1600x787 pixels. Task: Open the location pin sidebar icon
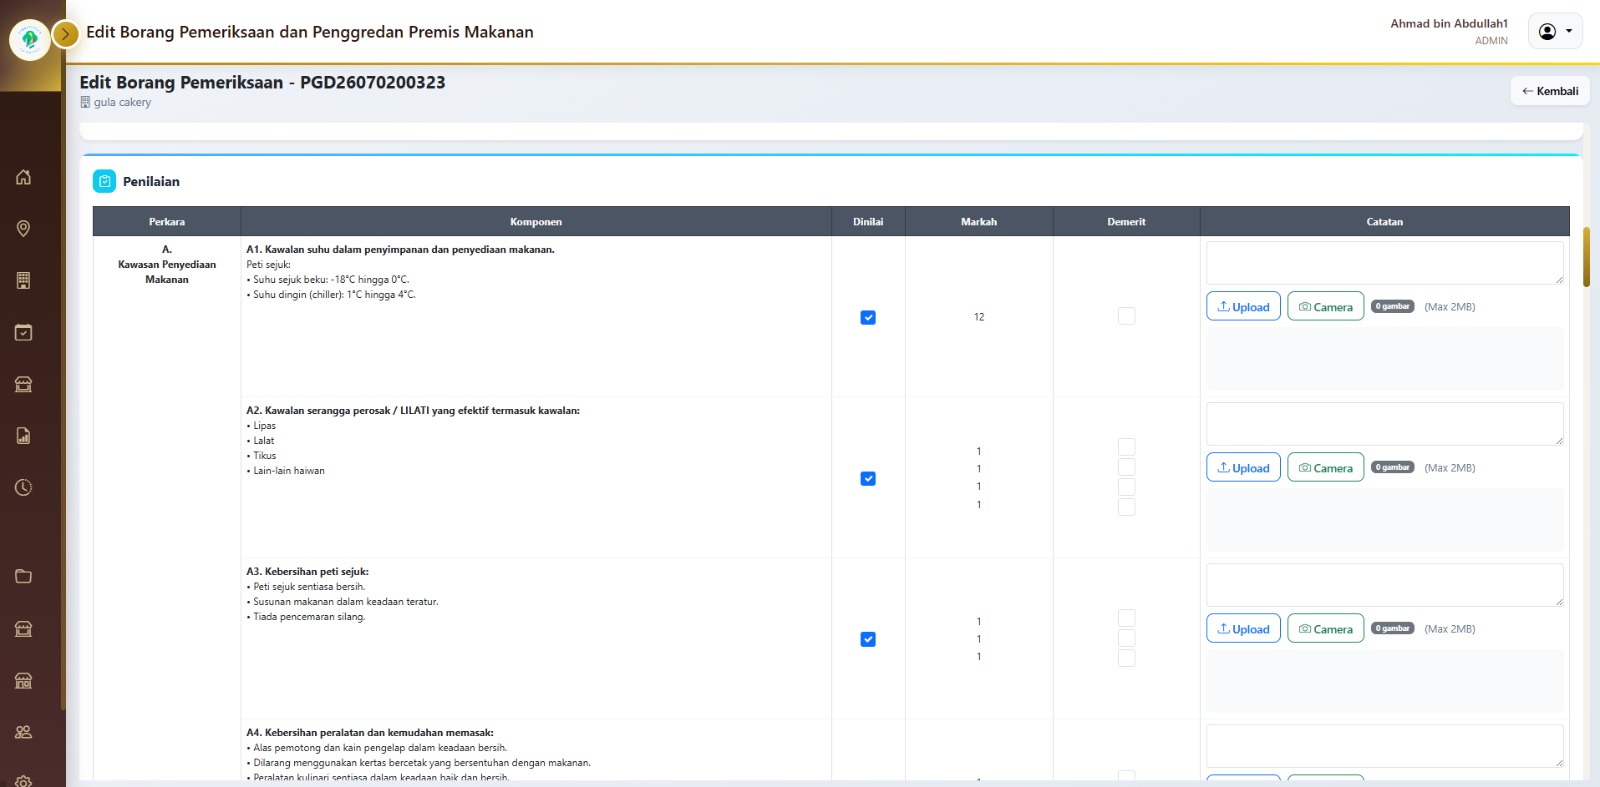coord(23,229)
